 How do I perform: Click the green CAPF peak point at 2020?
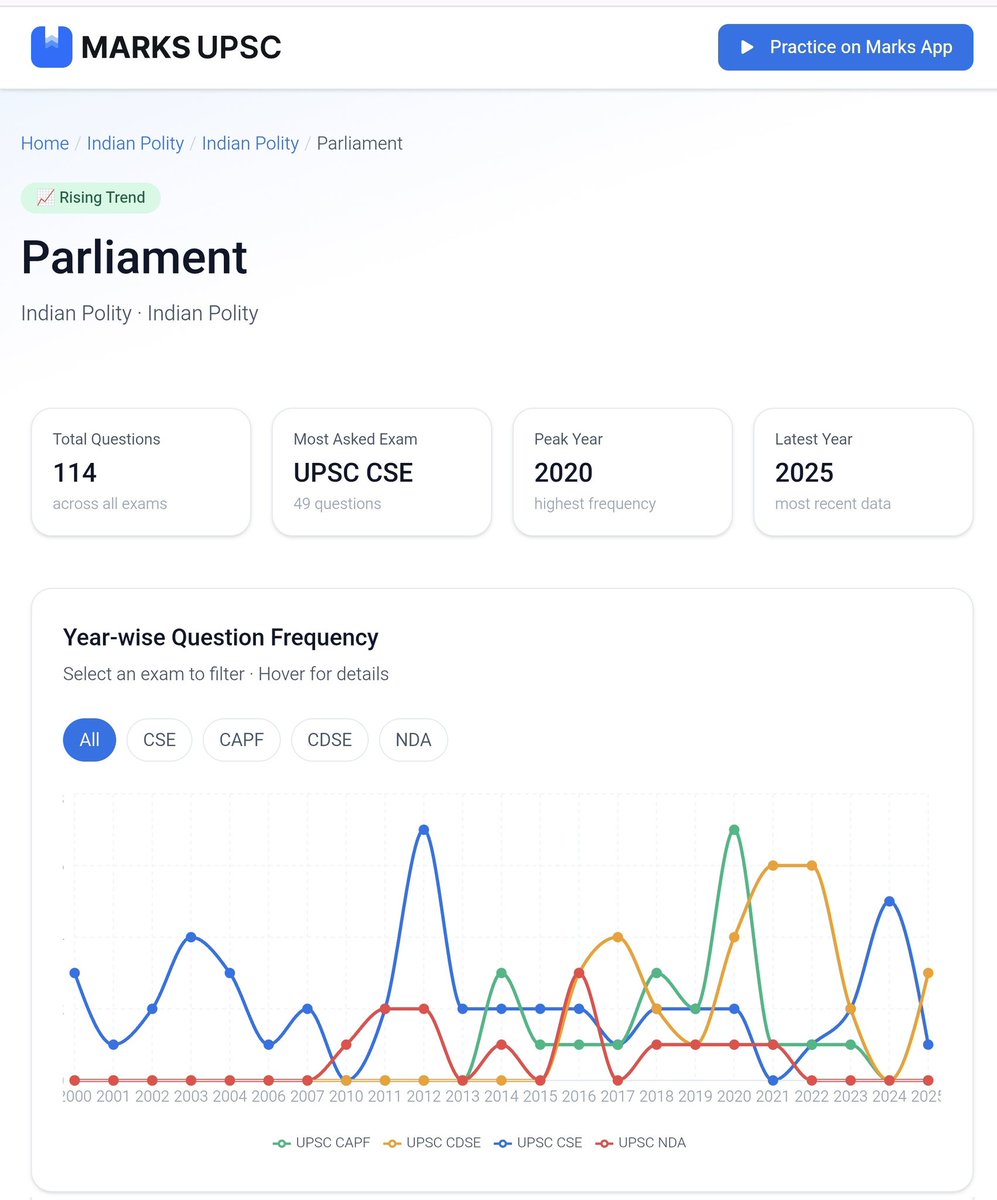734,830
